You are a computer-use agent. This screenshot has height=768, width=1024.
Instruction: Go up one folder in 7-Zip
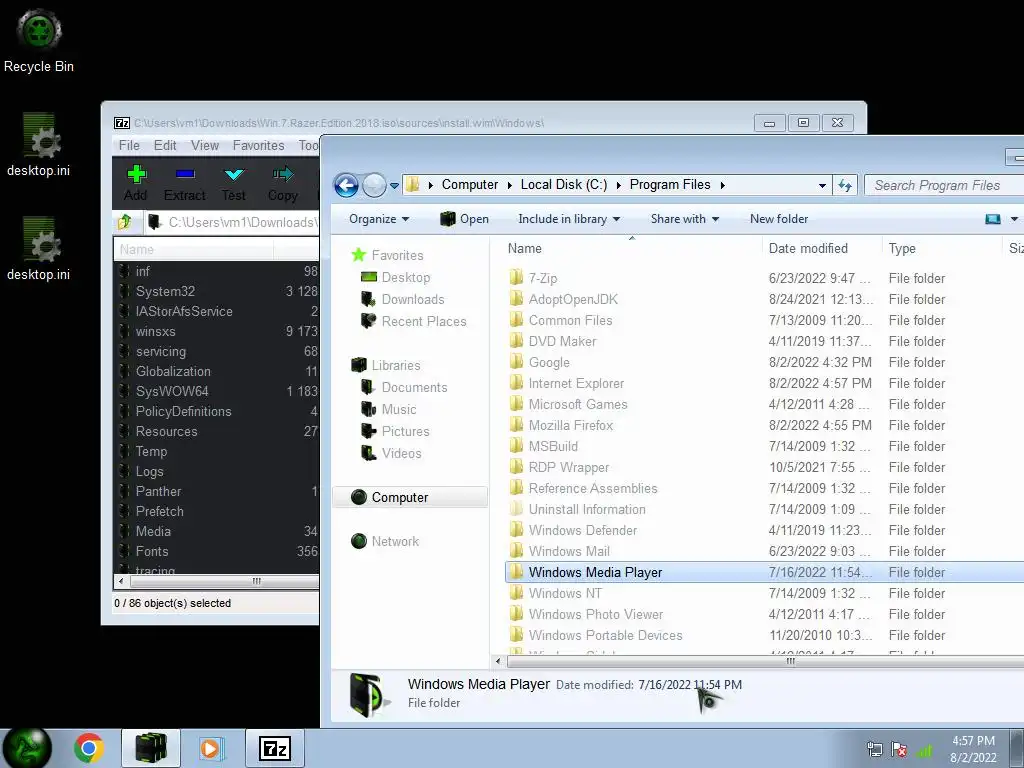coord(125,222)
